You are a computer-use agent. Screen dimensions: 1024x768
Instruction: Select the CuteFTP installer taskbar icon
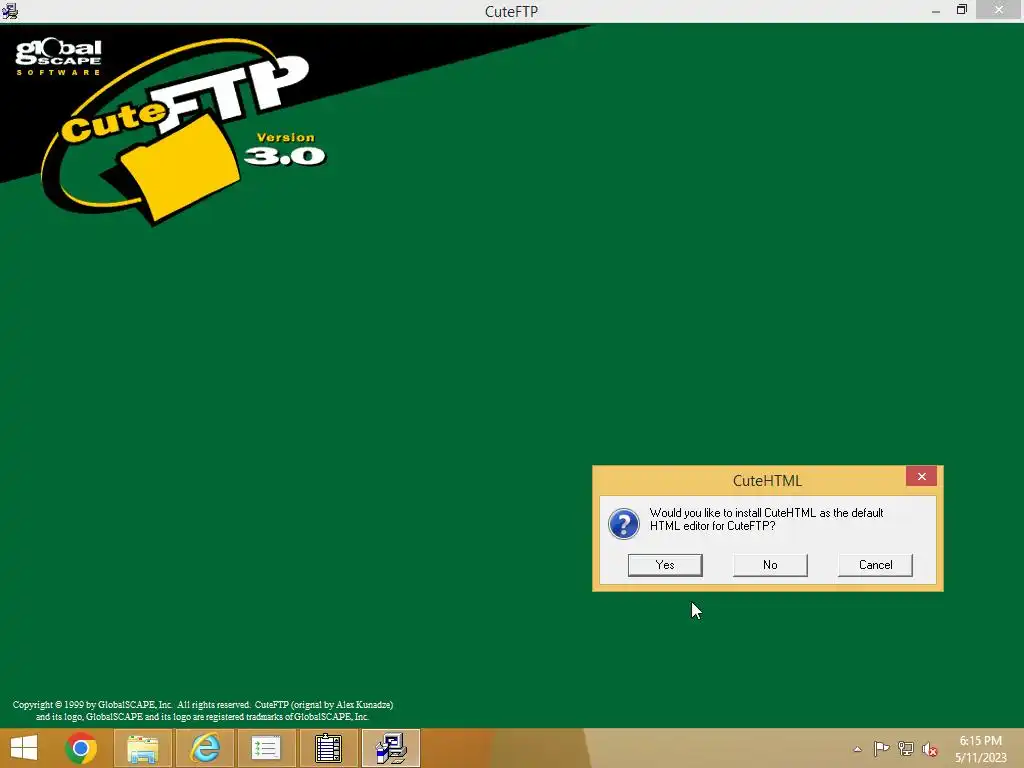tap(391, 748)
